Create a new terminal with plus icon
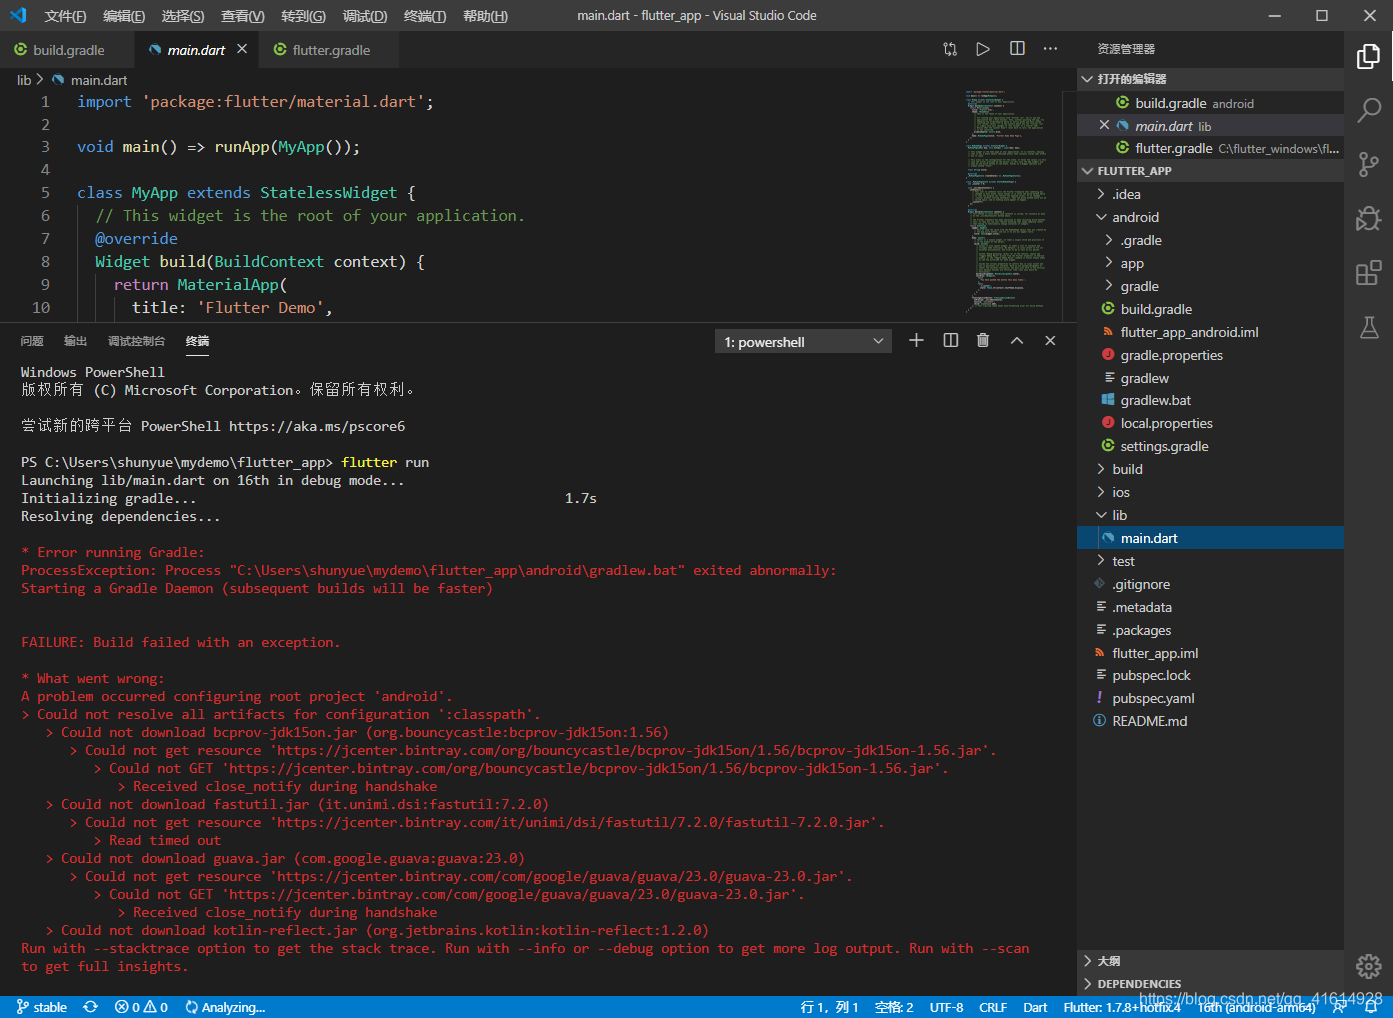1393x1018 pixels. point(916,341)
